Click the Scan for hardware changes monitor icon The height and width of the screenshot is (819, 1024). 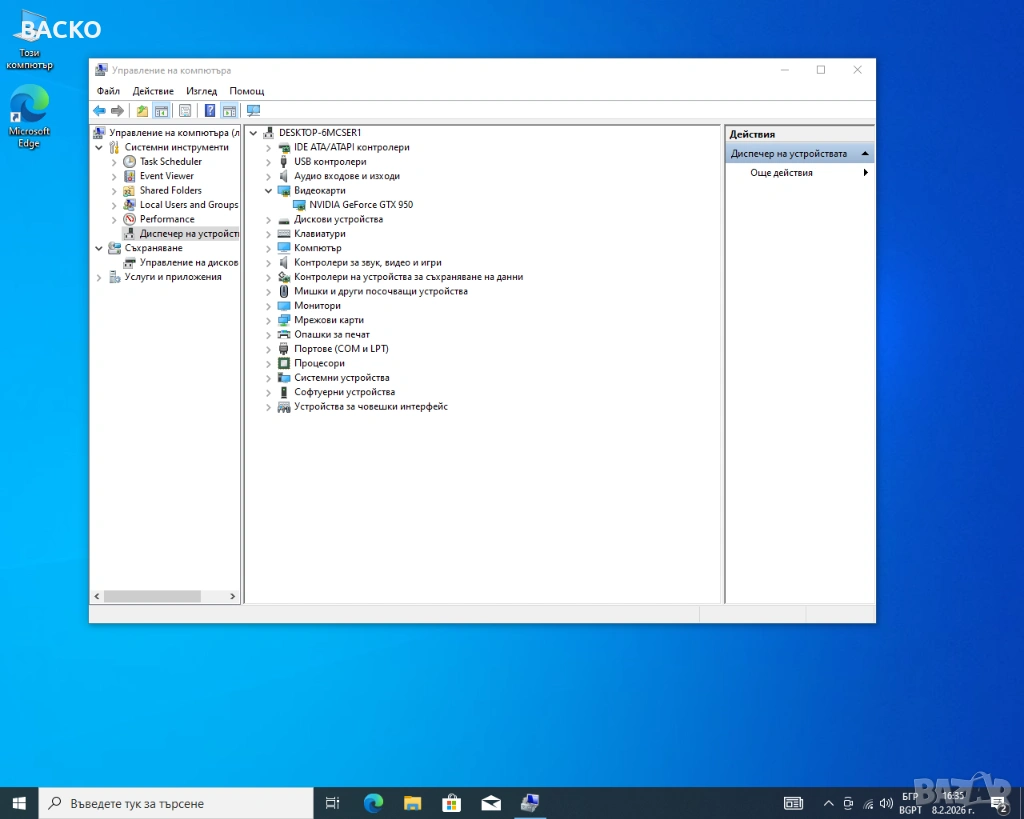(253, 111)
